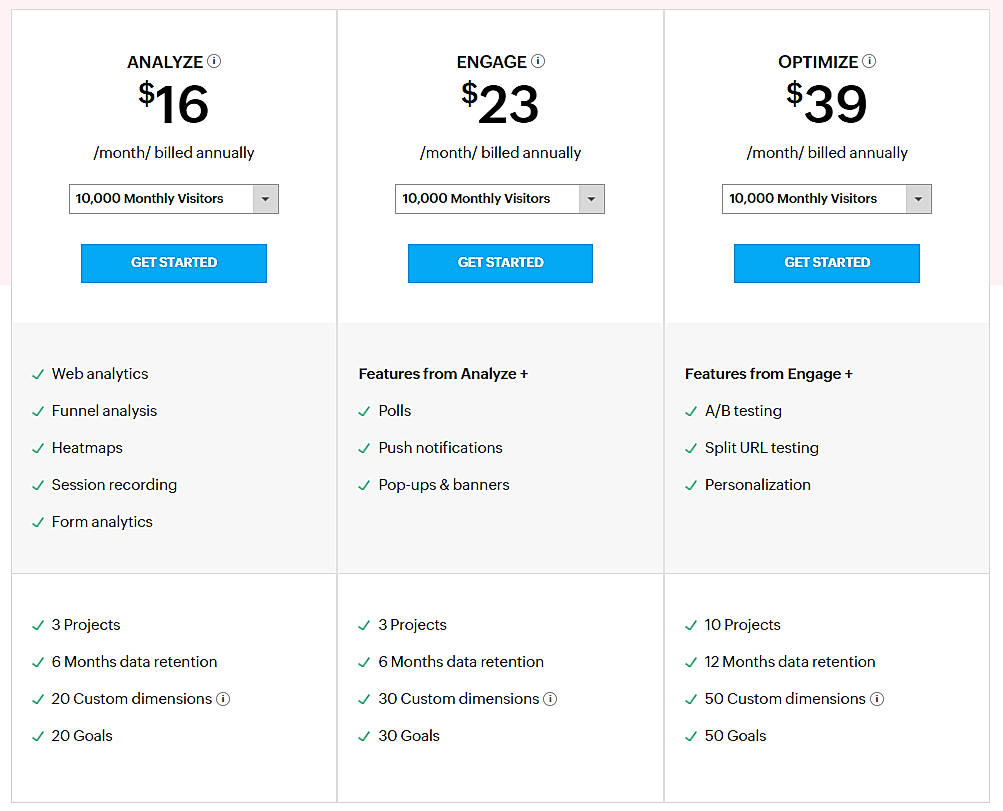The width and height of the screenshot is (1003, 811).
Task: Open the Engage visitors dropdown
Action: (500, 199)
